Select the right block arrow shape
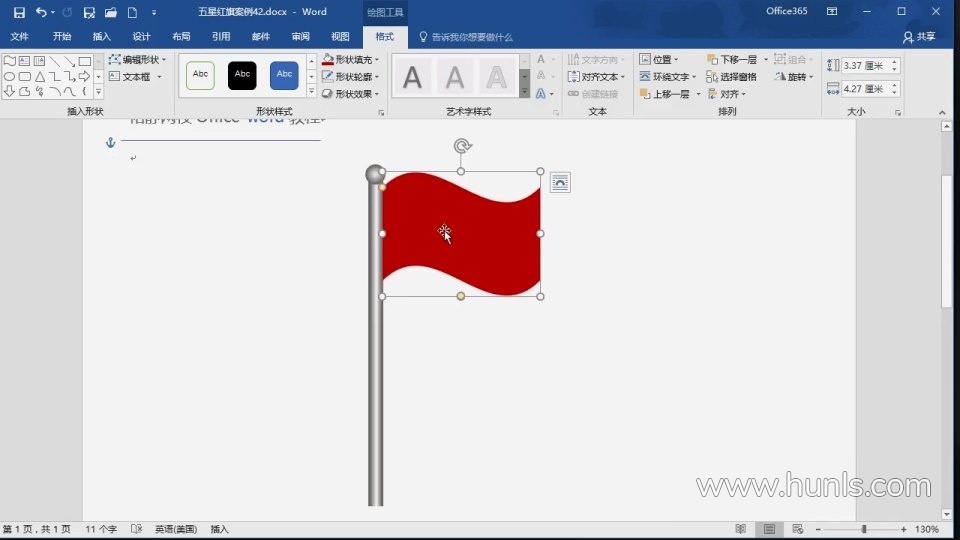 pyautogui.click(x=84, y=77)
